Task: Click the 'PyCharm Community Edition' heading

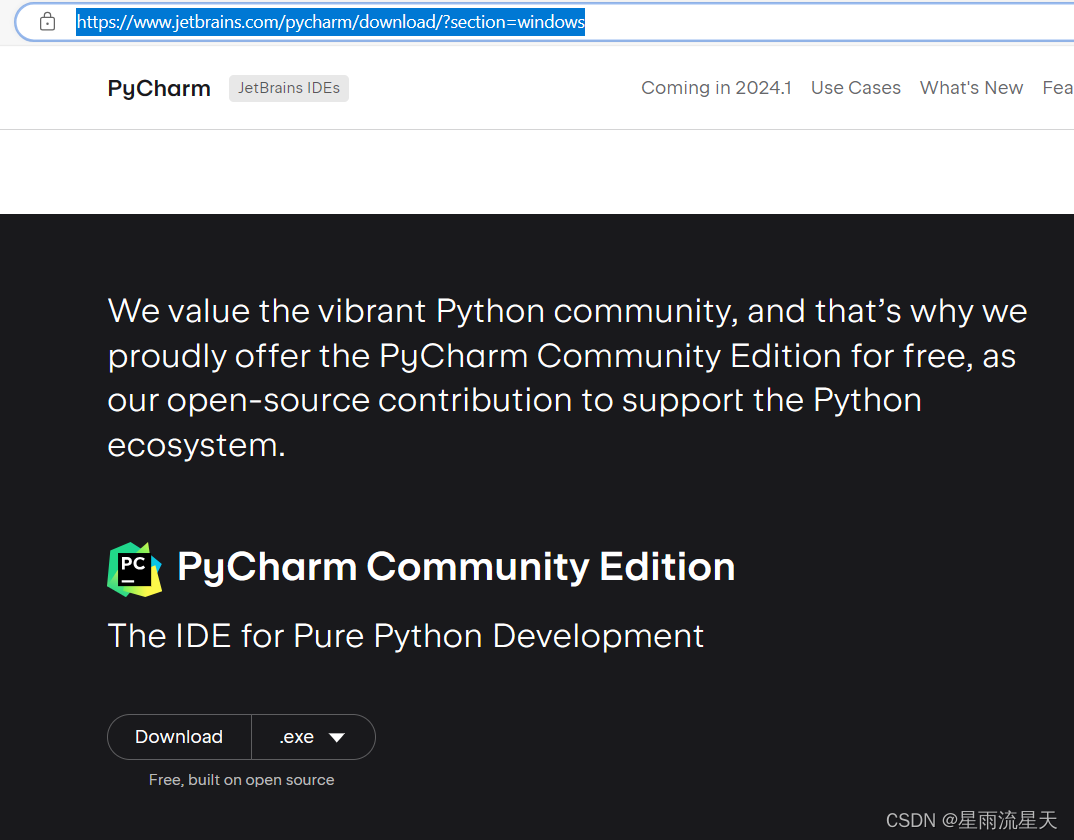Action: pyautogui.click(x=456, y=567)
